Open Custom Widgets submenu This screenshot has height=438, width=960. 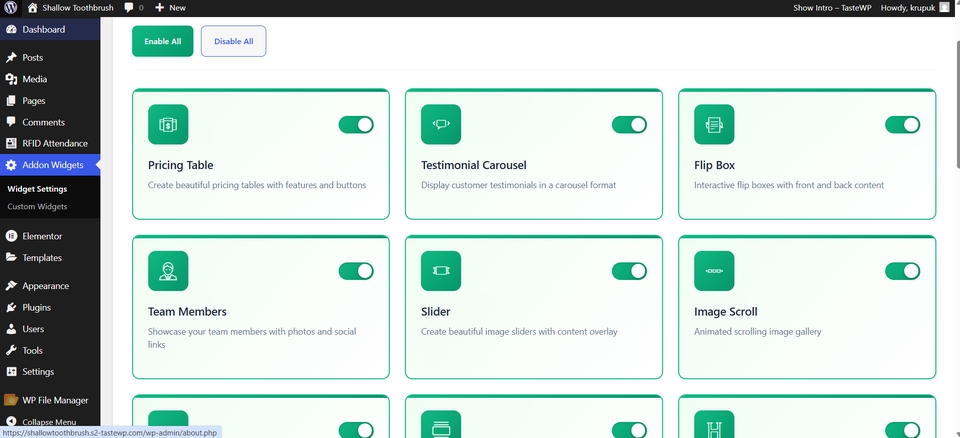(37, 206)
